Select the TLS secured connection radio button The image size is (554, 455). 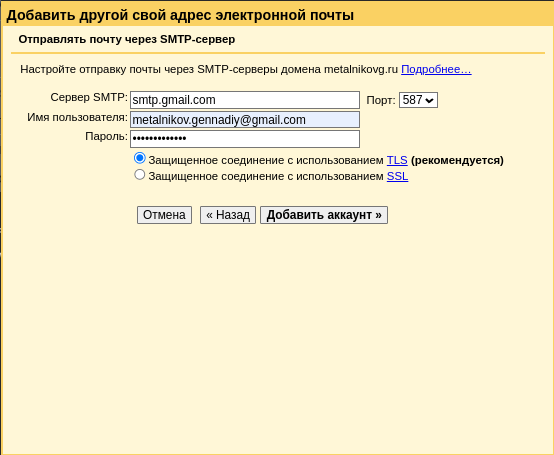click(140, 158)
